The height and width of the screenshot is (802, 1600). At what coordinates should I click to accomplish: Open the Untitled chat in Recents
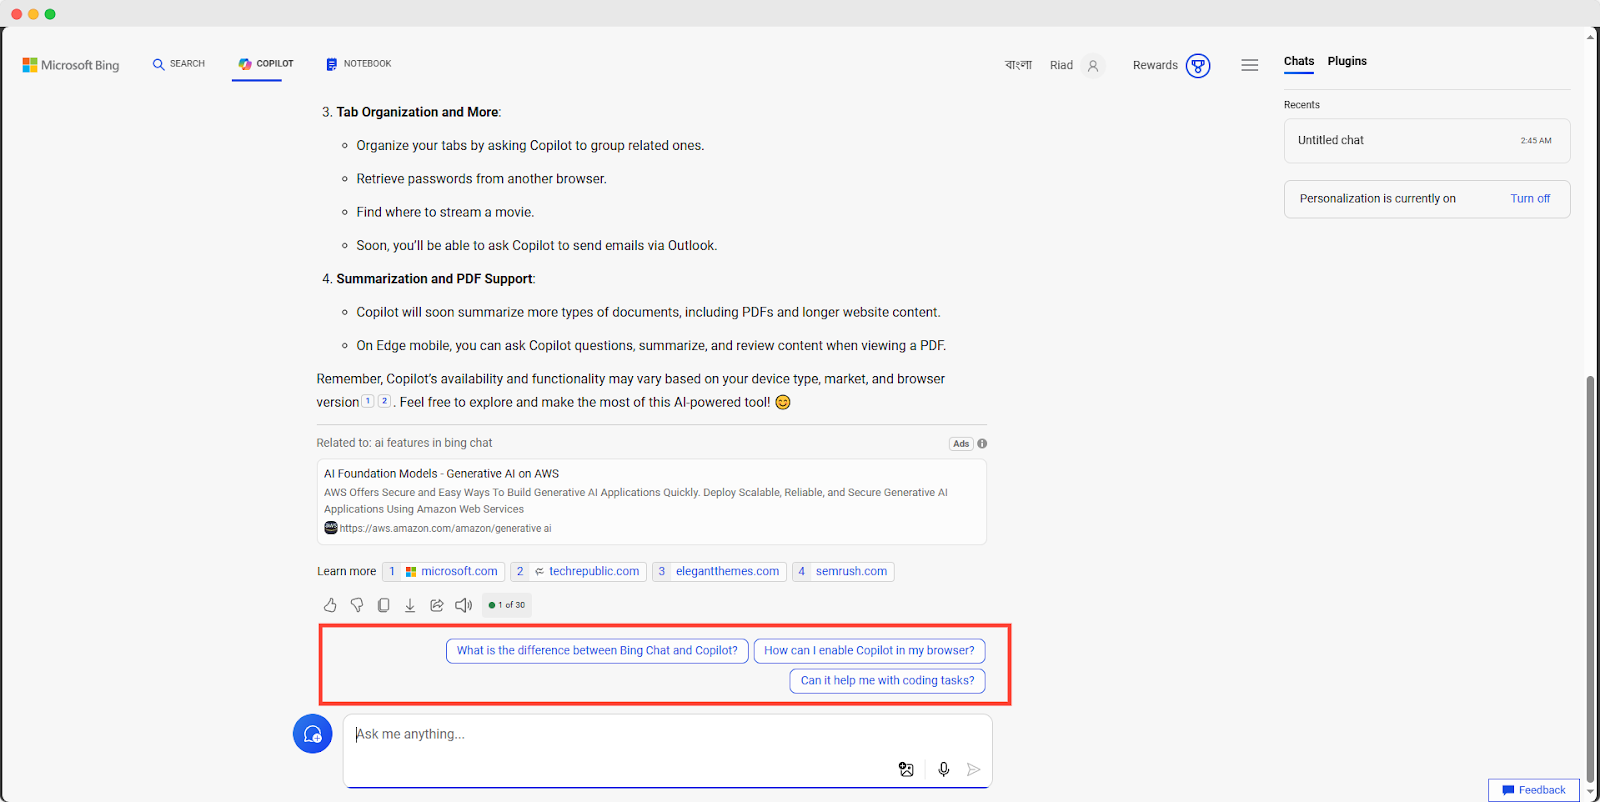[x=1427, y=141]
